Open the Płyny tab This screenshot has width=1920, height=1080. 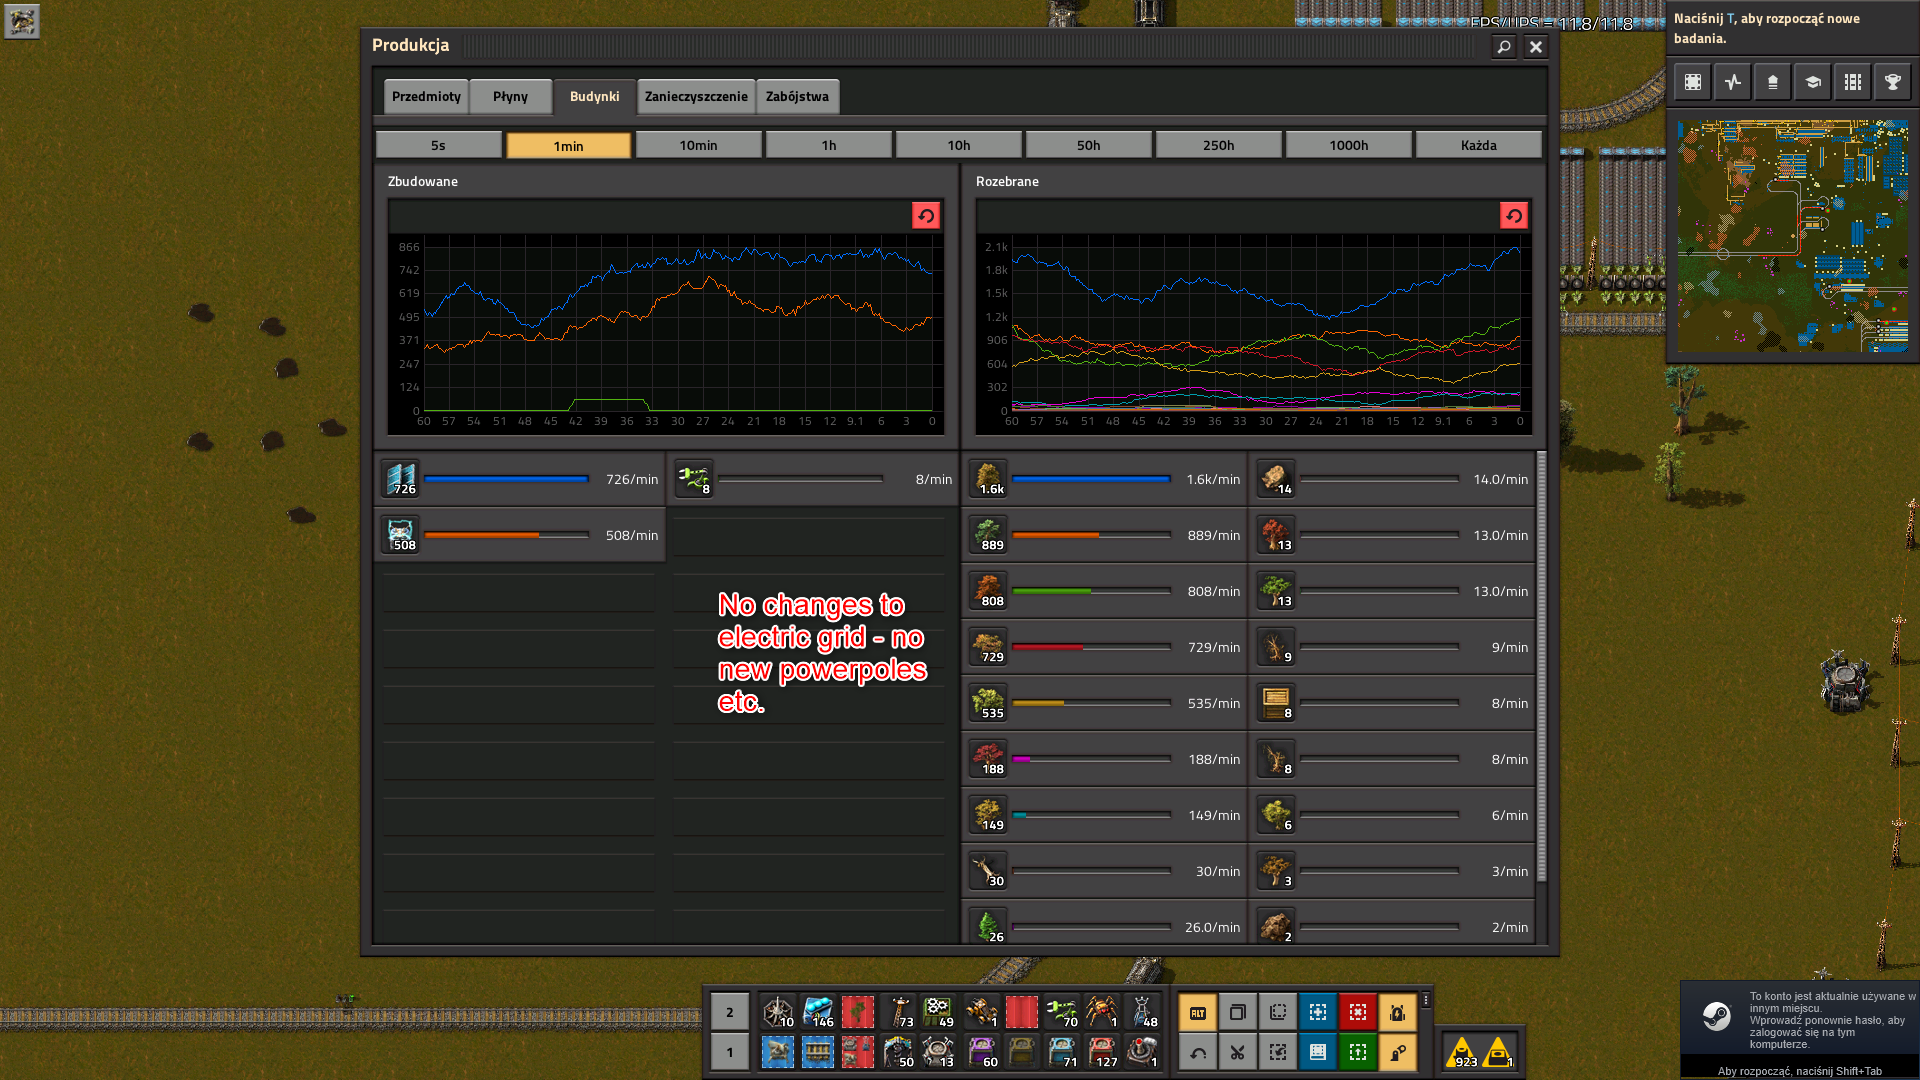pyautogui.click(x=510, y=97)
